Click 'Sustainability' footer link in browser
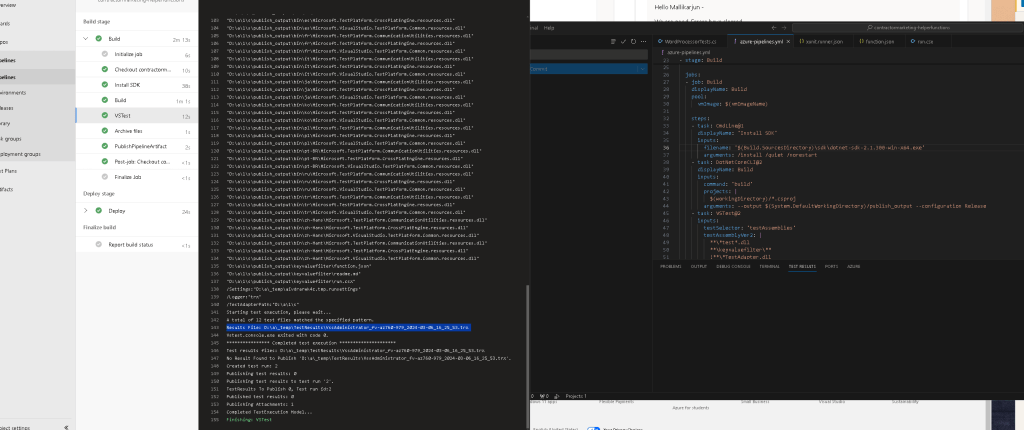Viewport: 1024px width, 430px height. 906,401
